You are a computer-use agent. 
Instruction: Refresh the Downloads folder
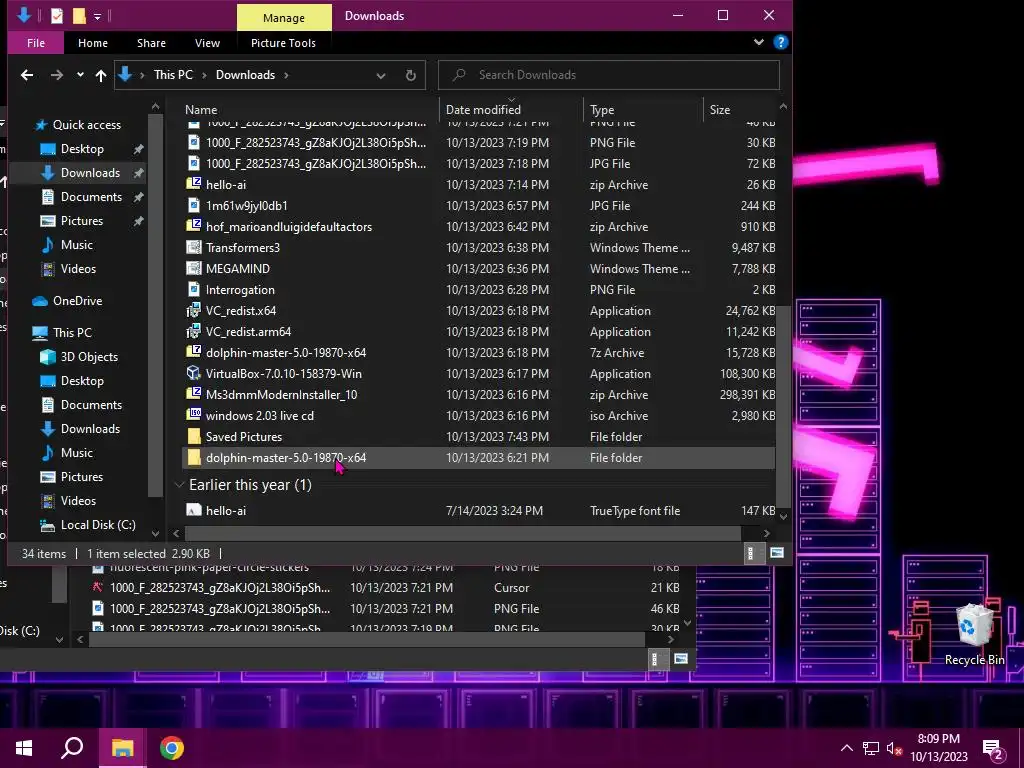(411, 76)
